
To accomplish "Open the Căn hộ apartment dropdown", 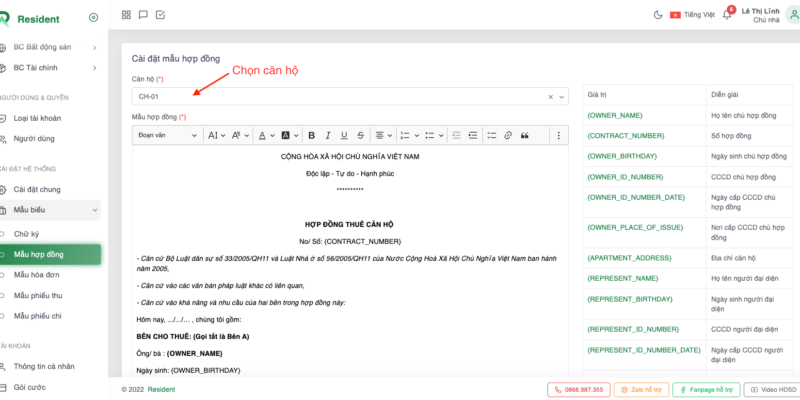I will click(340, 97).
